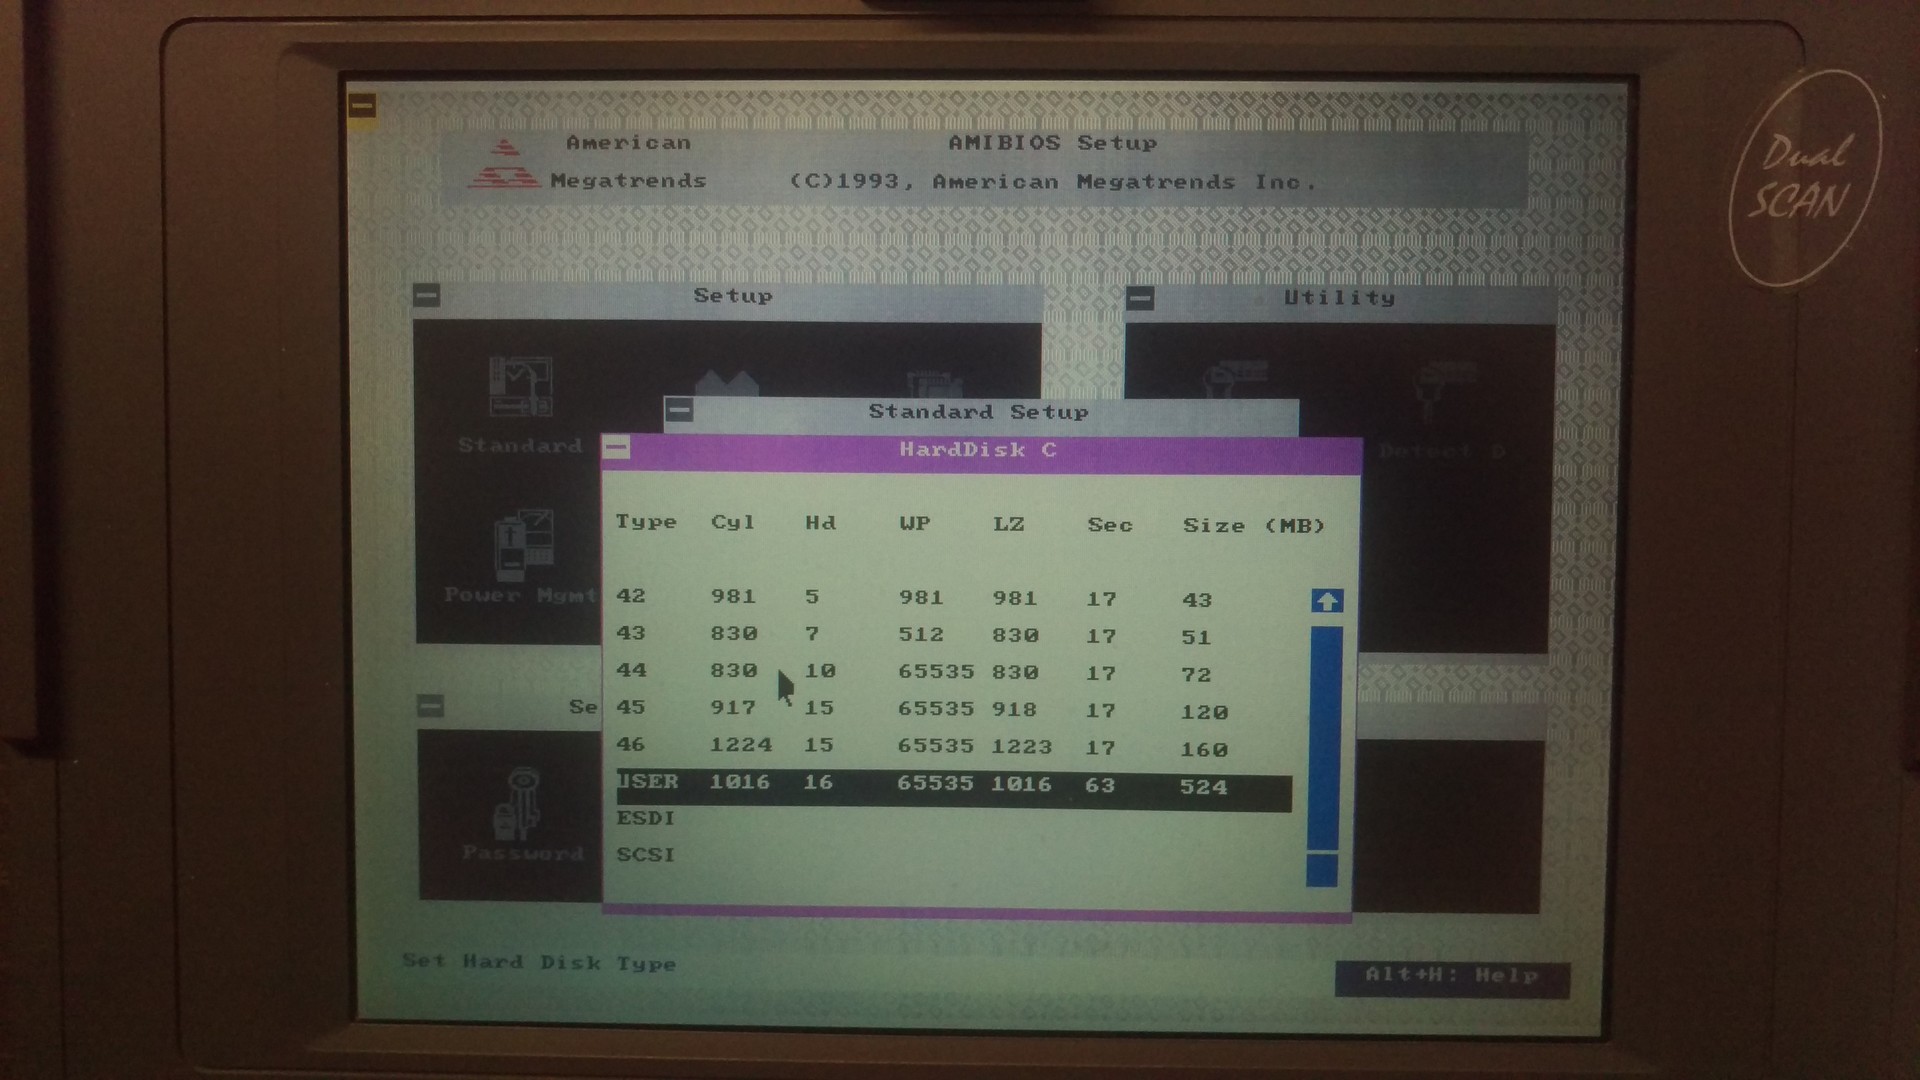Open the HardDisk C window control menu
Viewport: 1920px width, 1080px height.
[x=617, y=448]
